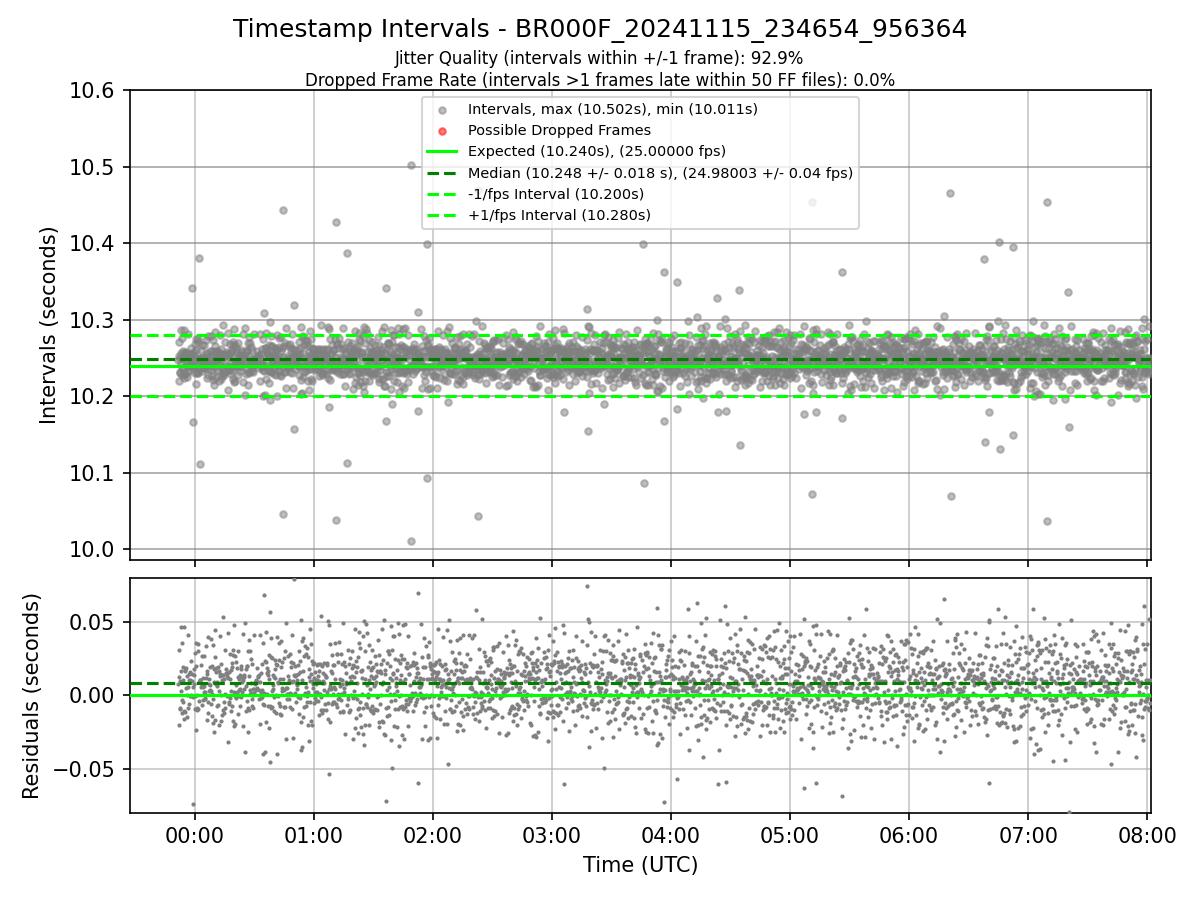Click the 04:00 time tick label

[670, 835]
